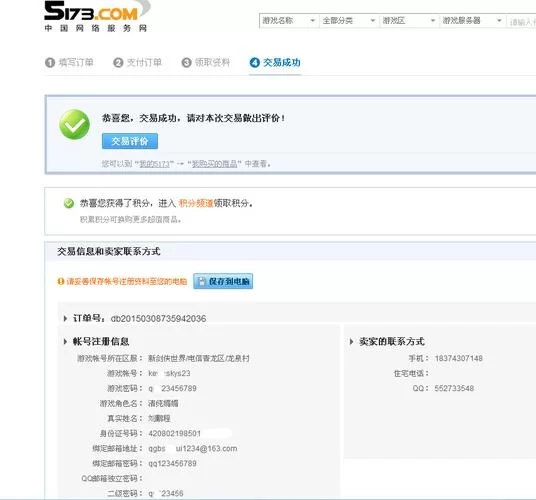
Task: Click the search input field after 游戏服务器
Action: point(522,22)
